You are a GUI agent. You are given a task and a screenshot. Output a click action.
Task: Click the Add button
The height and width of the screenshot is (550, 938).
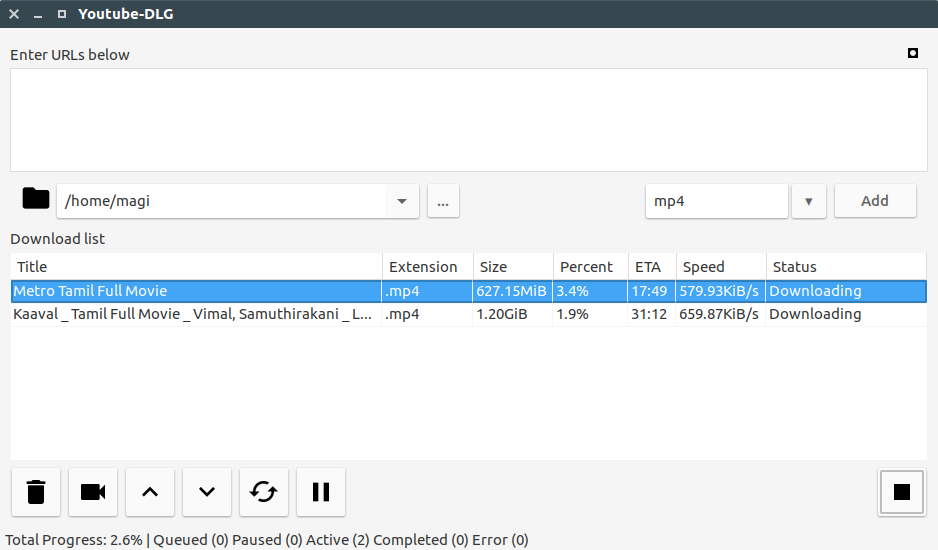[x=875, y=201]
